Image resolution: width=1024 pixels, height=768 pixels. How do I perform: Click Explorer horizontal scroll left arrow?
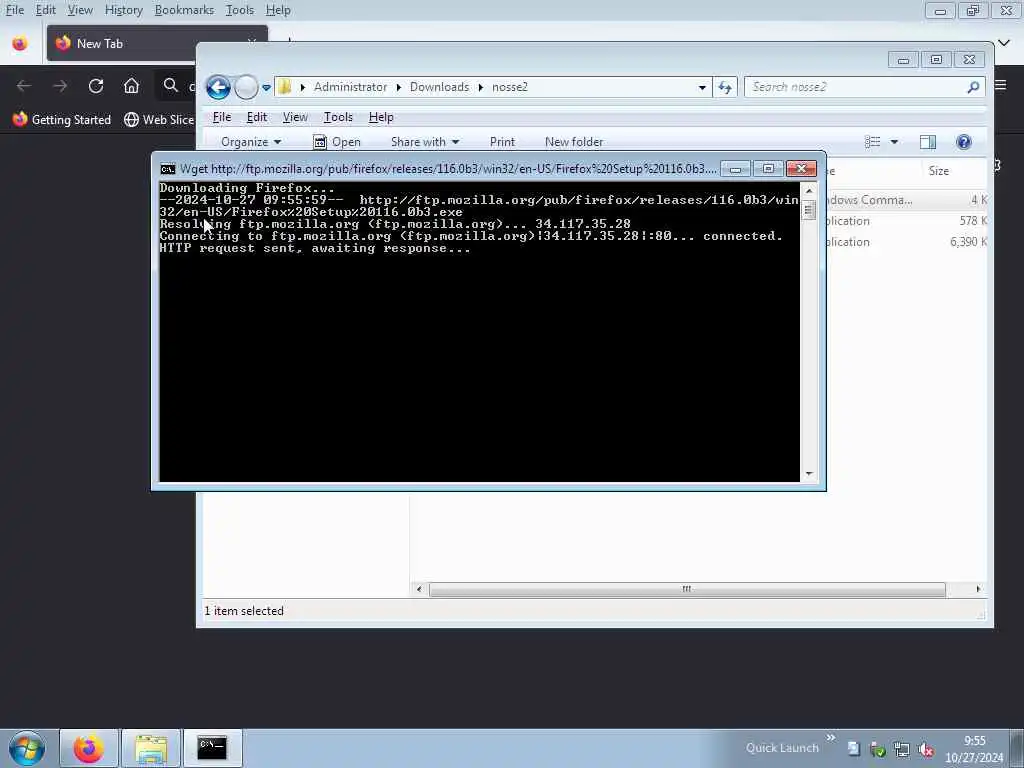419,589
